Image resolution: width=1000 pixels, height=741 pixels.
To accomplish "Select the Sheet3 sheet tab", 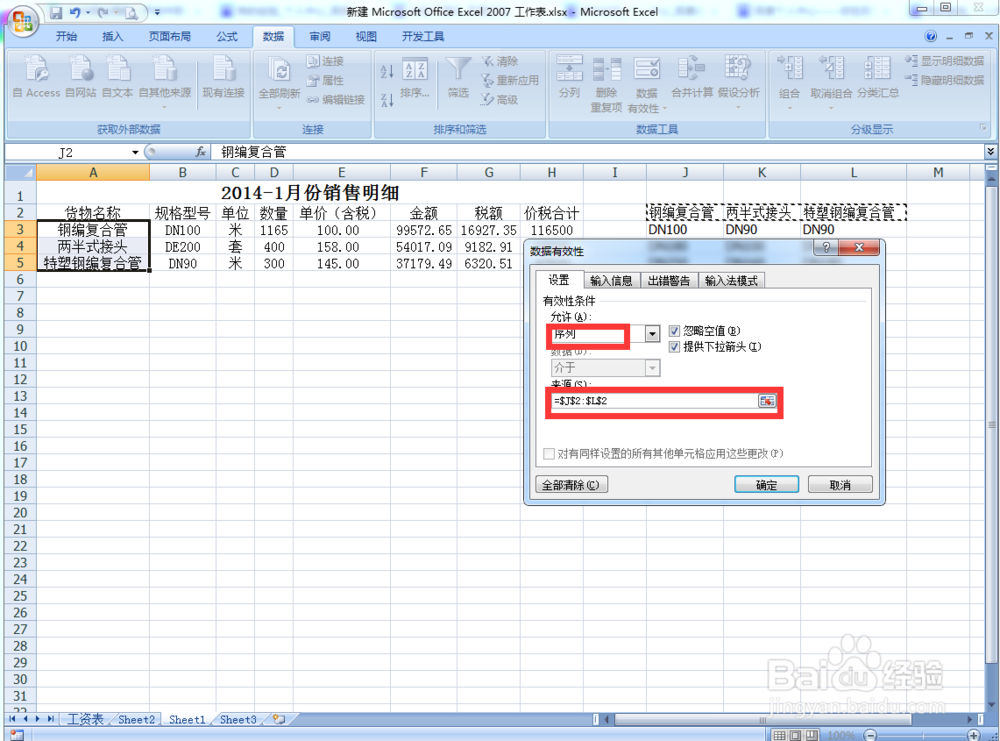I will pyautogui.click(x=238, y=719).
